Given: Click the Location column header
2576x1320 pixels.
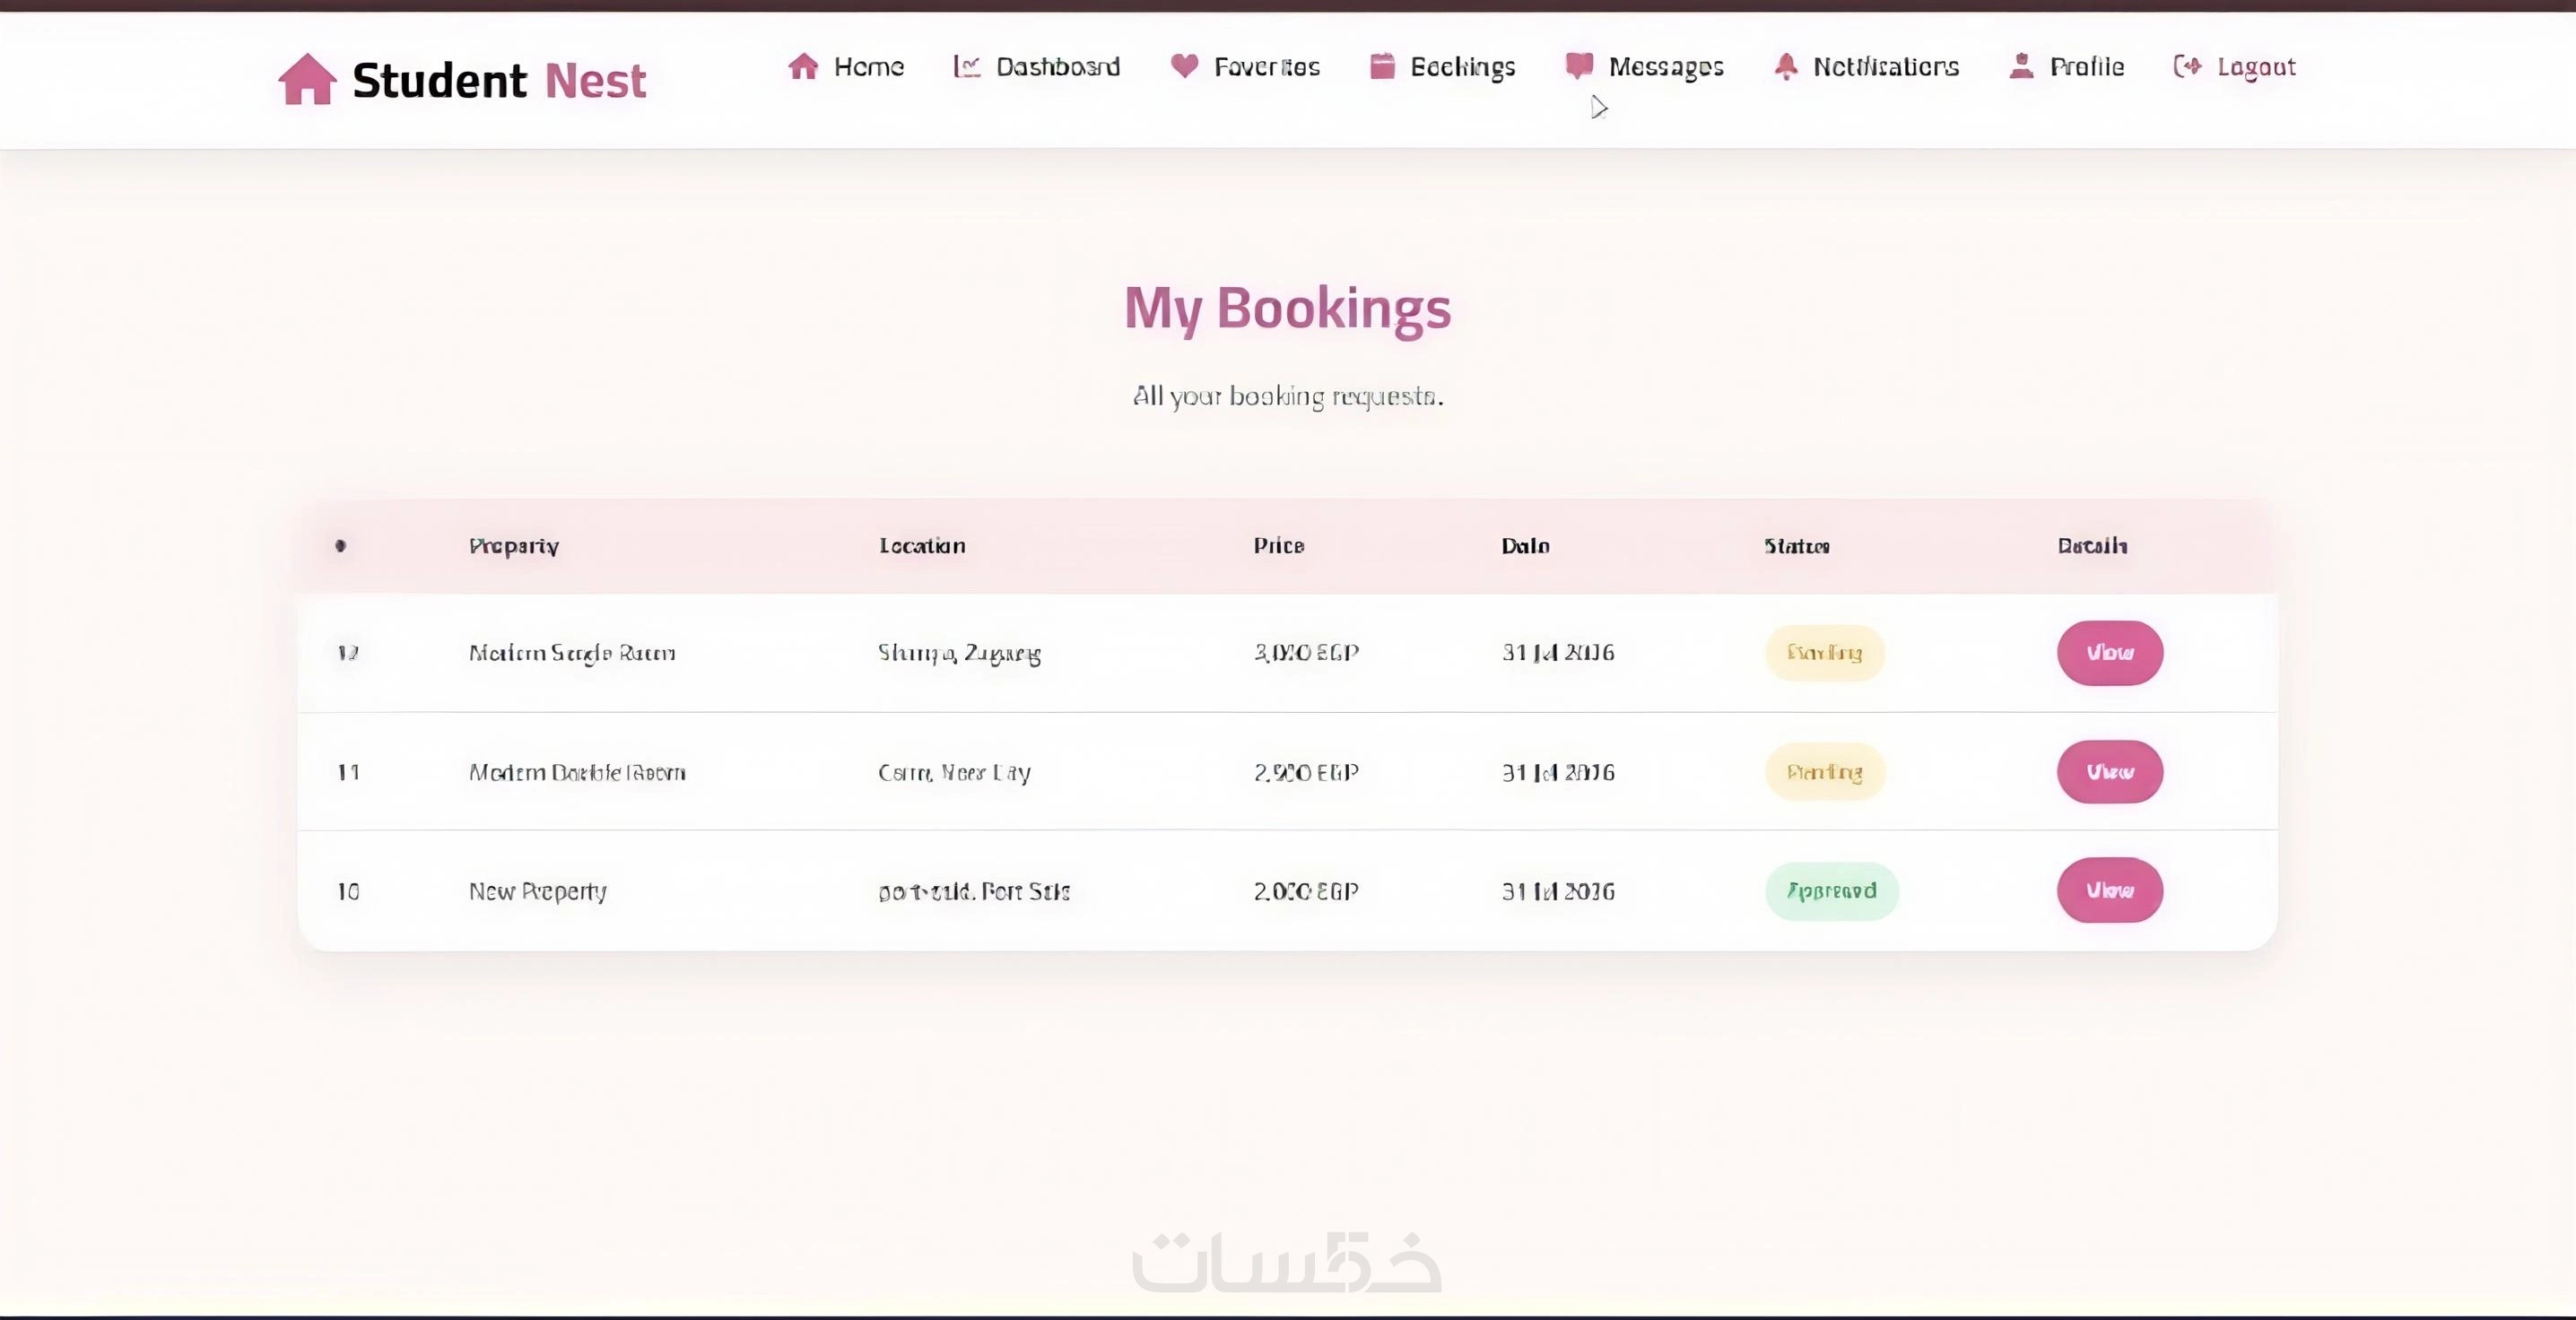Looking at the screenshot, I should point(922,546).
